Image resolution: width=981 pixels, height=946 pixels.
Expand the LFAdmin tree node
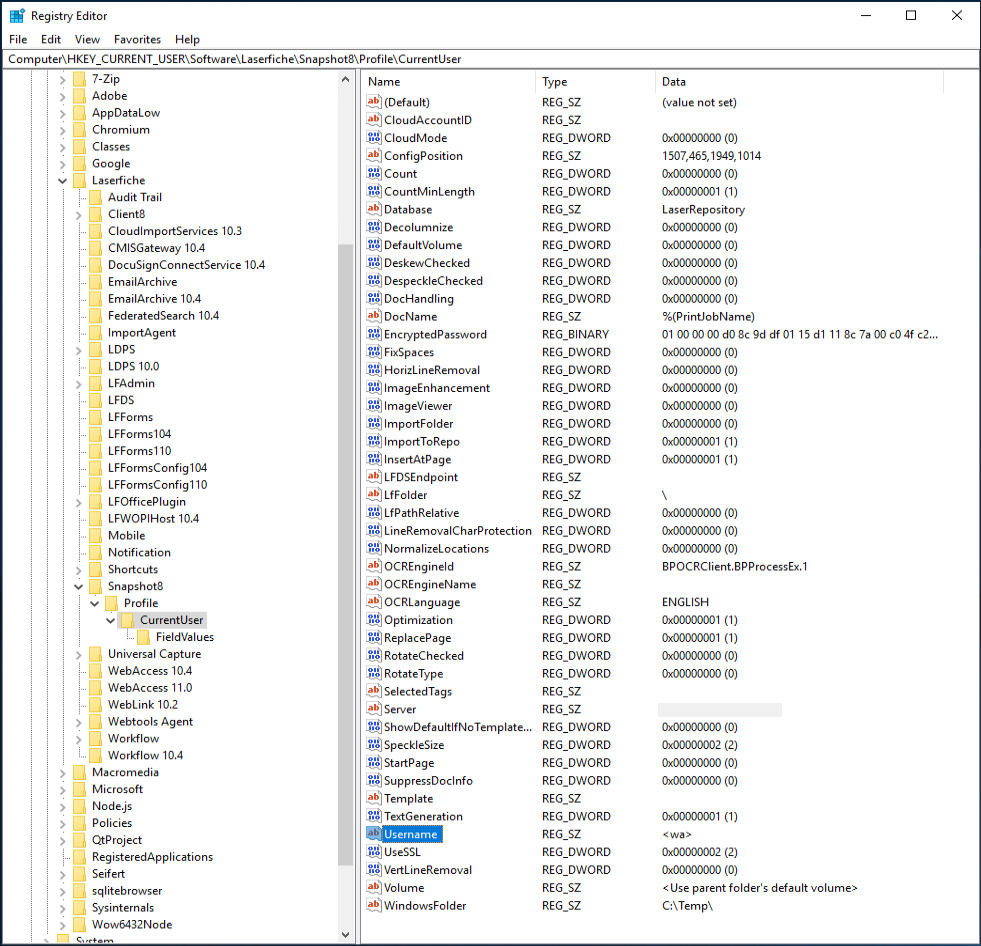(x=79, y=384)
